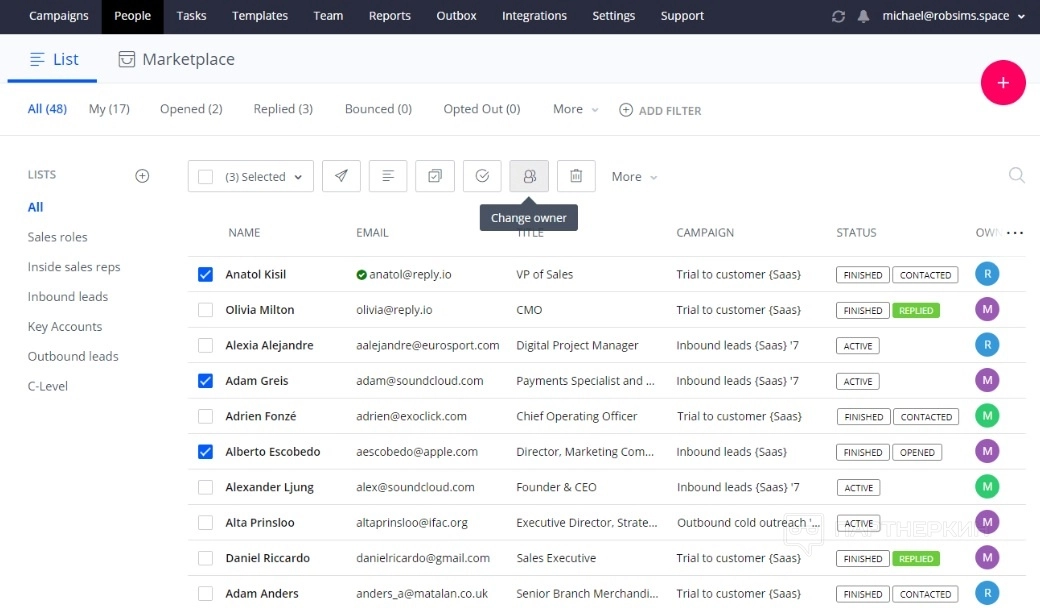Sort by the NAME column header
Screen dimensions: 1040x608
tap(244, 233)
